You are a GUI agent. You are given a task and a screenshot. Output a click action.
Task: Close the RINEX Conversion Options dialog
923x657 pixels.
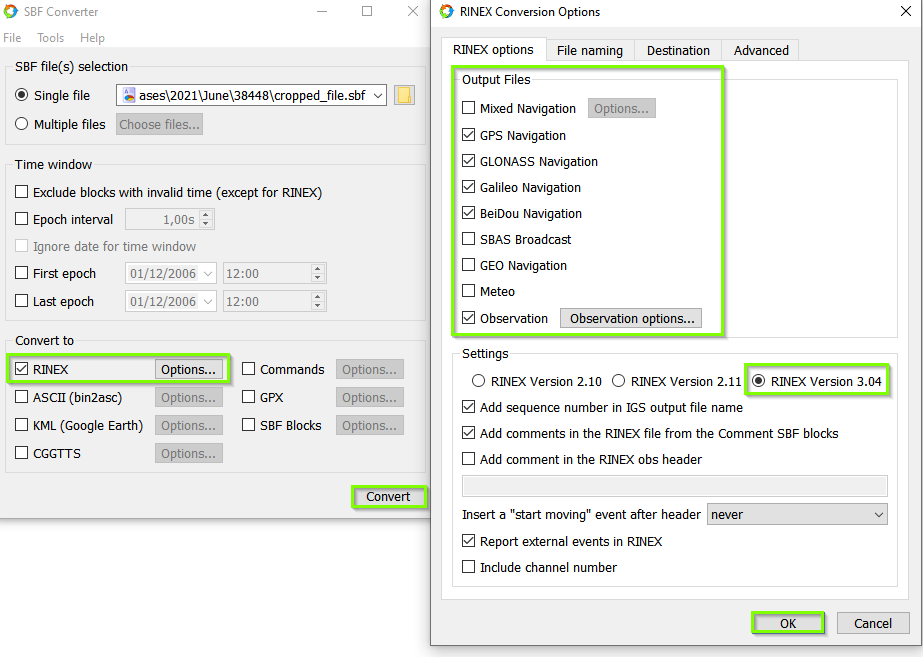click(x=905, y=11)
